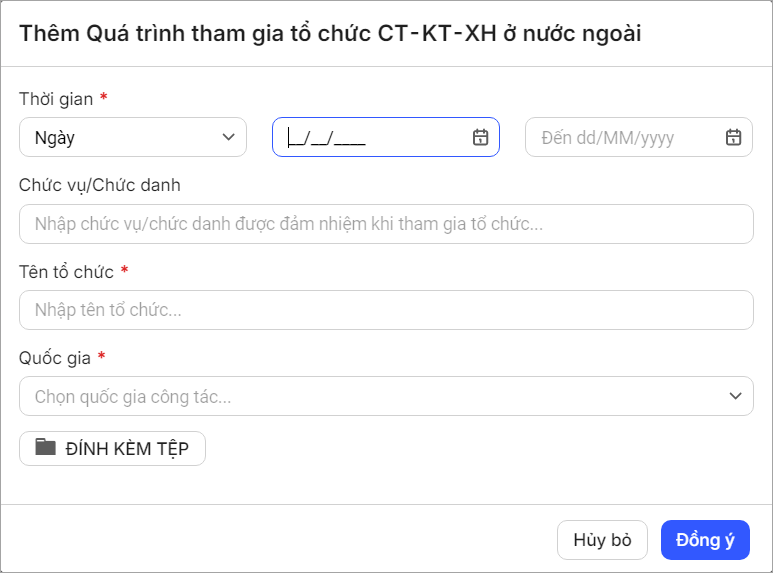Open the start date calendar picker icon
This screenshot has height=573, width=773.
(x=480, y=138)
